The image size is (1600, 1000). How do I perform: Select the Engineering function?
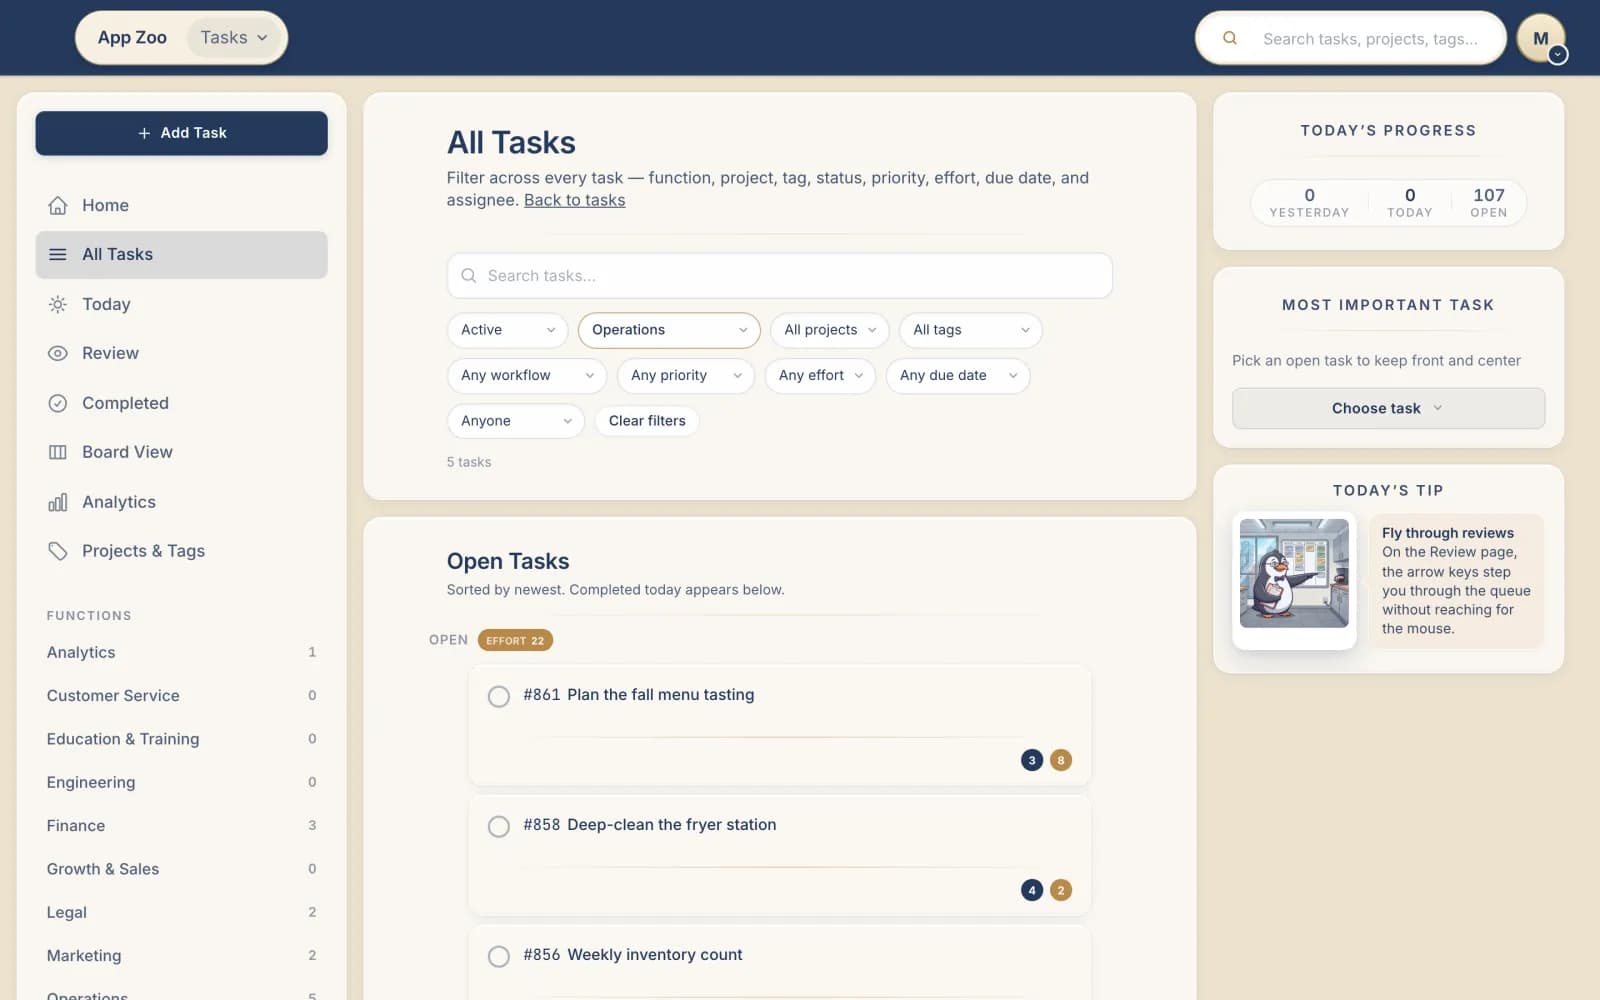[181, 782]
